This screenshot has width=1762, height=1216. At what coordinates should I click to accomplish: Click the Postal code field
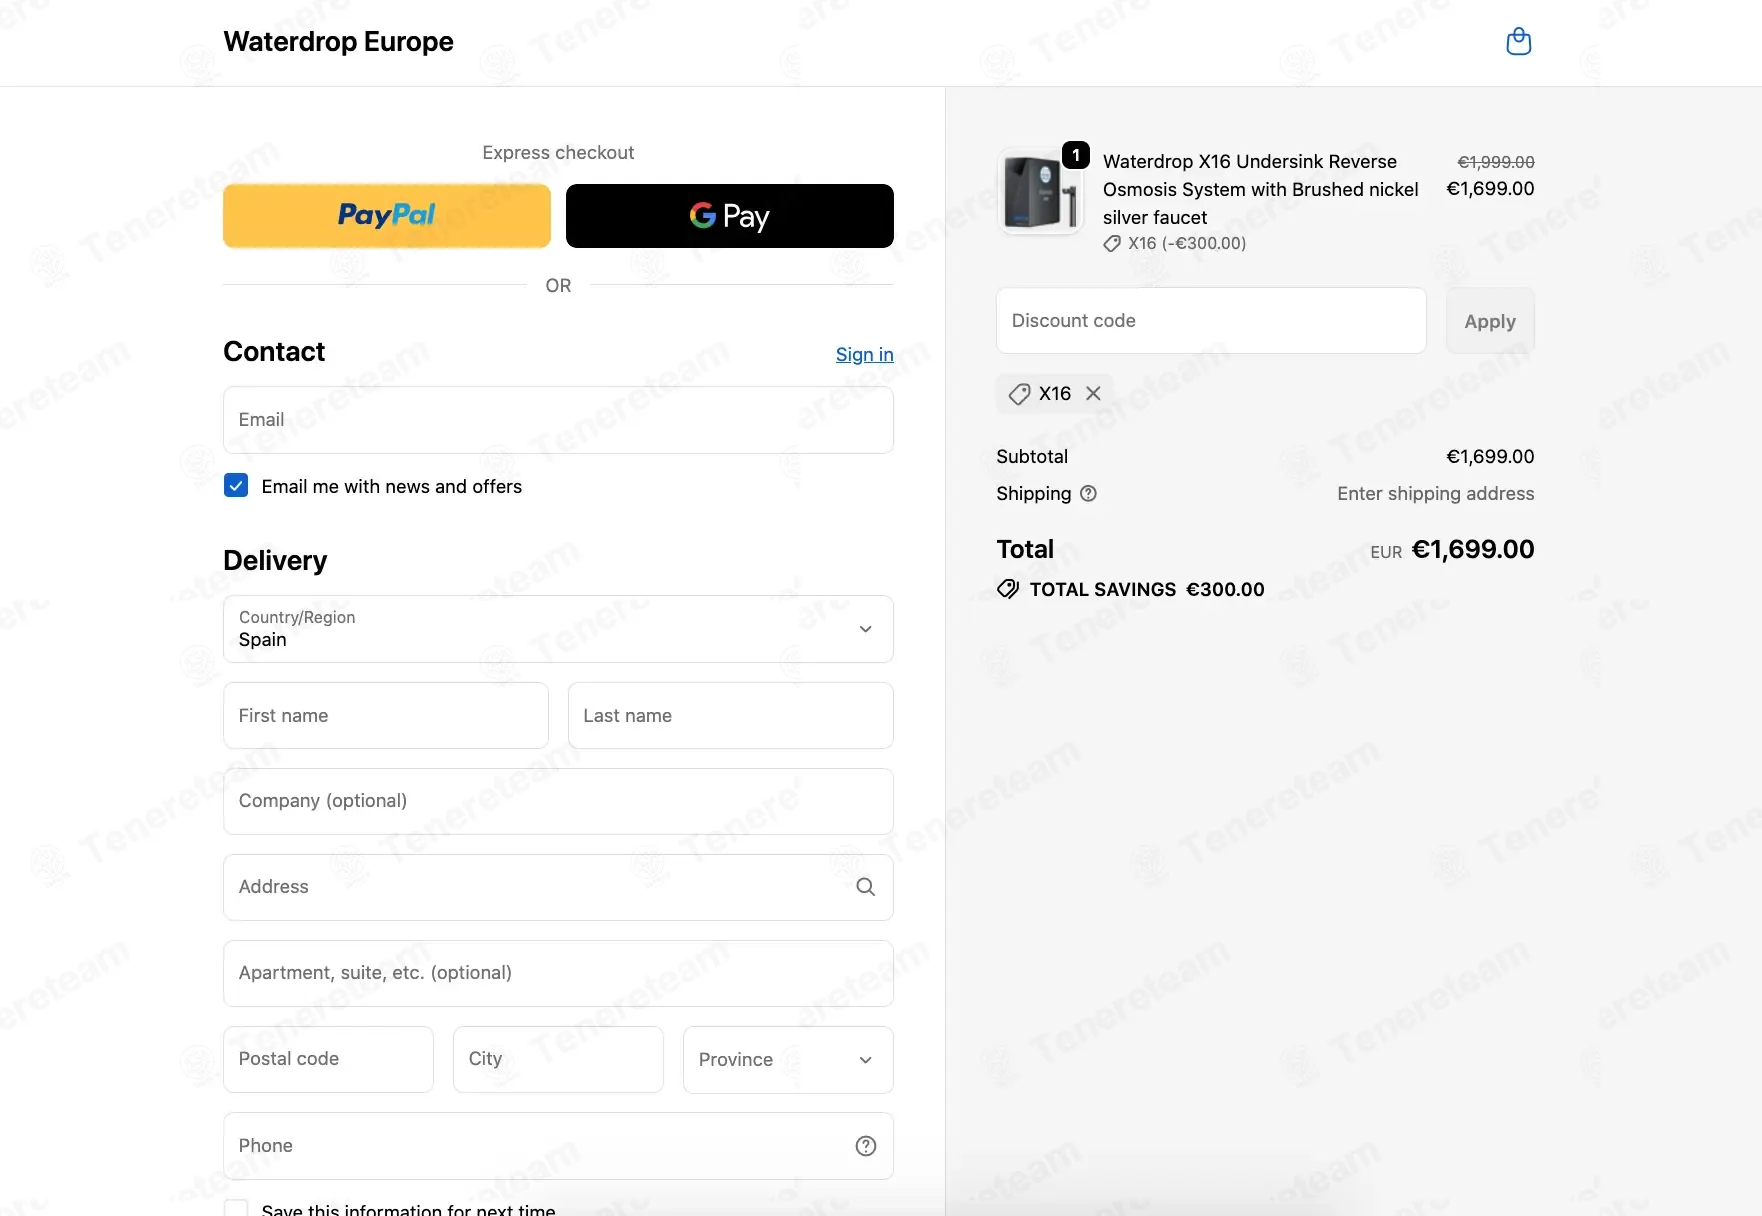coord(328,1060)
